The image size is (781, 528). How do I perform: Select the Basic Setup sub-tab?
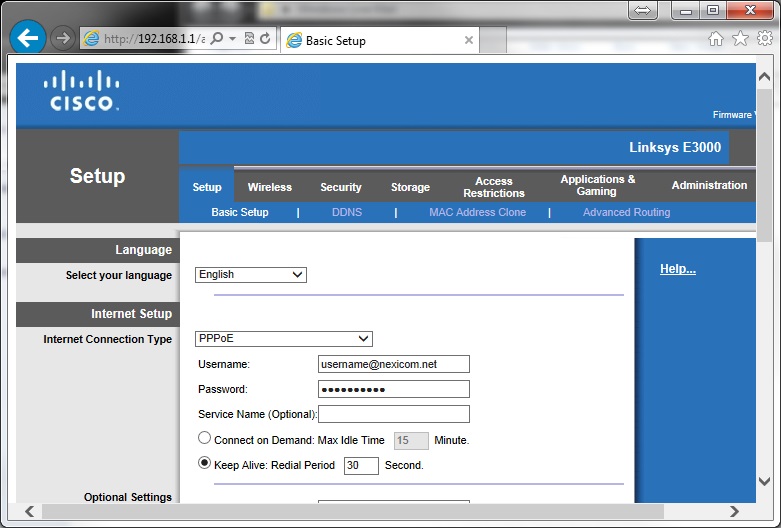point(240,212)
